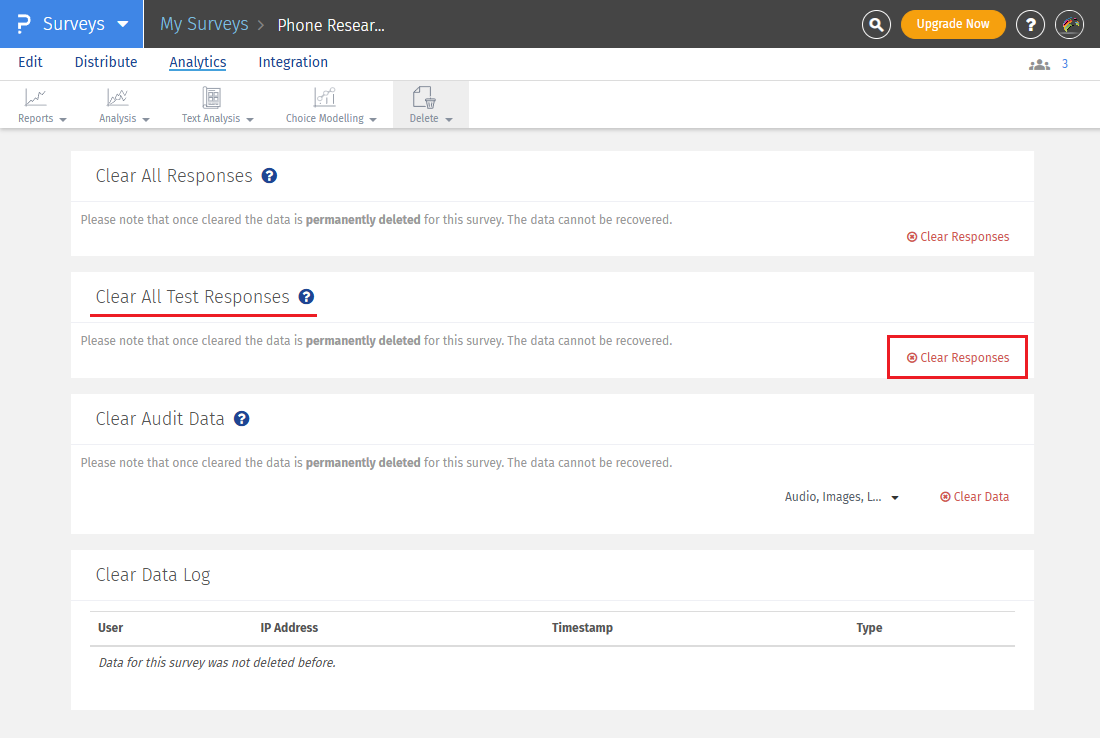Open the Text Analysis icon
The width and height of the screenshot is (1100, 738).
211,98
